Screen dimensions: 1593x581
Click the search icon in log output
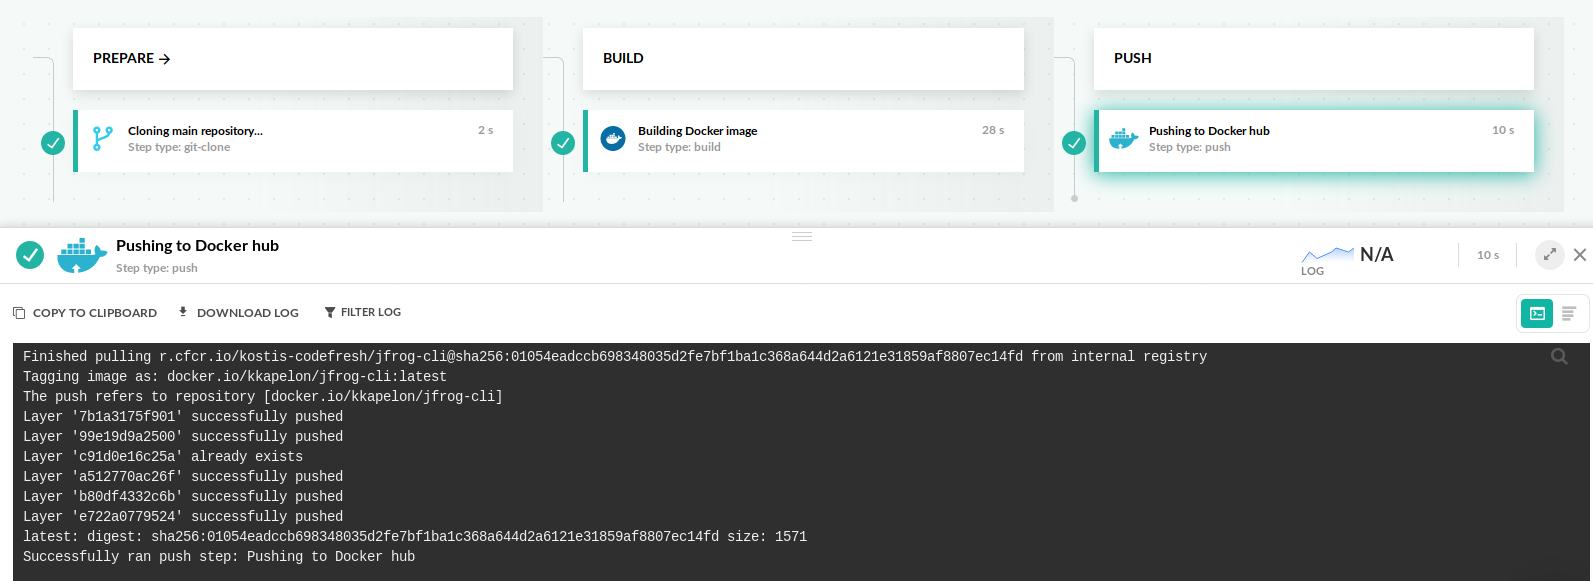click(x=1558, y=357)
